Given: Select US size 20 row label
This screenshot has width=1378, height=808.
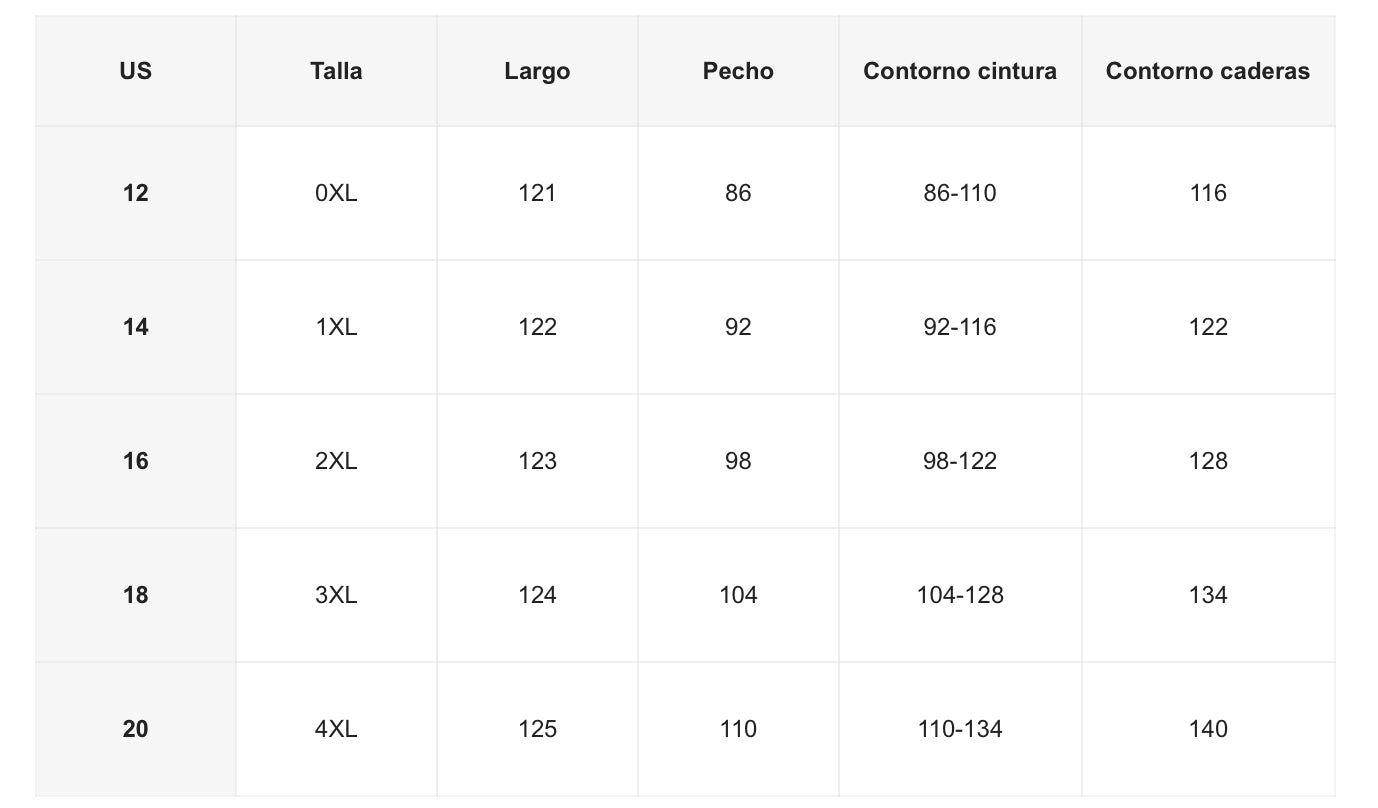Looking at the screenshot, I should point(135,729).
